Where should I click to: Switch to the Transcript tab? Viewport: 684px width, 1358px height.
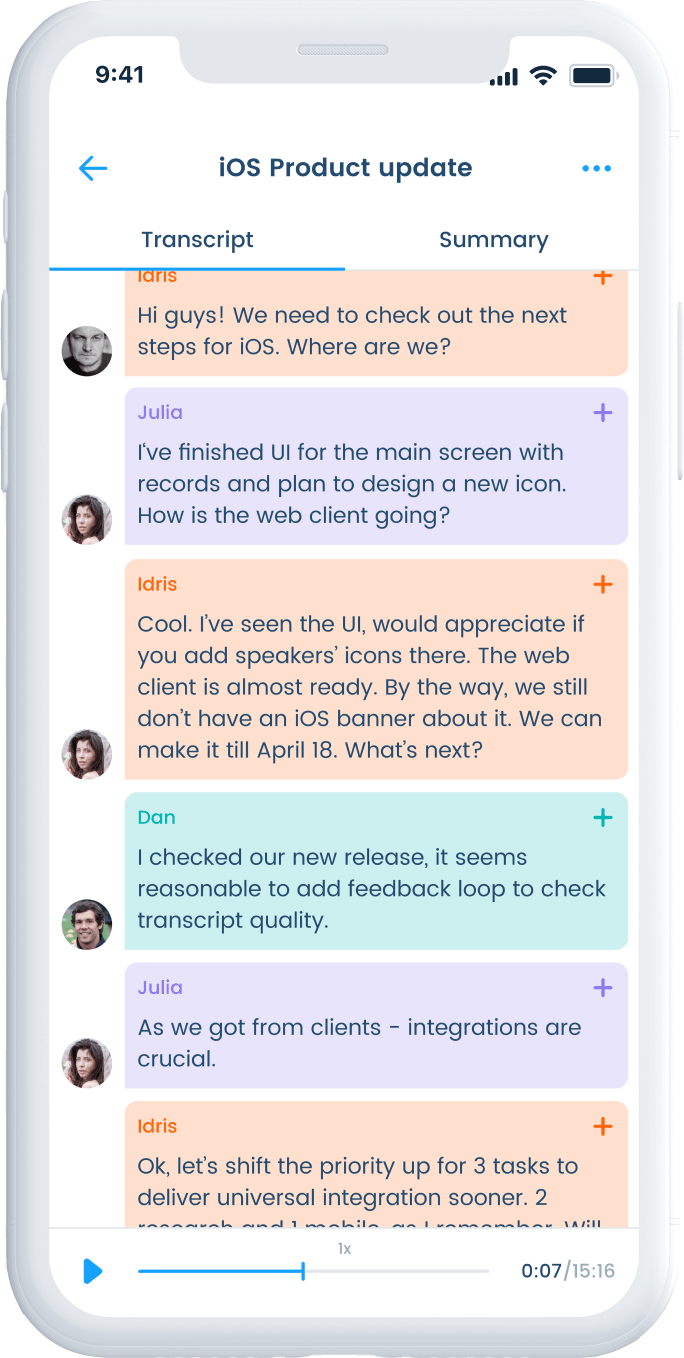[x=197, y=240]
